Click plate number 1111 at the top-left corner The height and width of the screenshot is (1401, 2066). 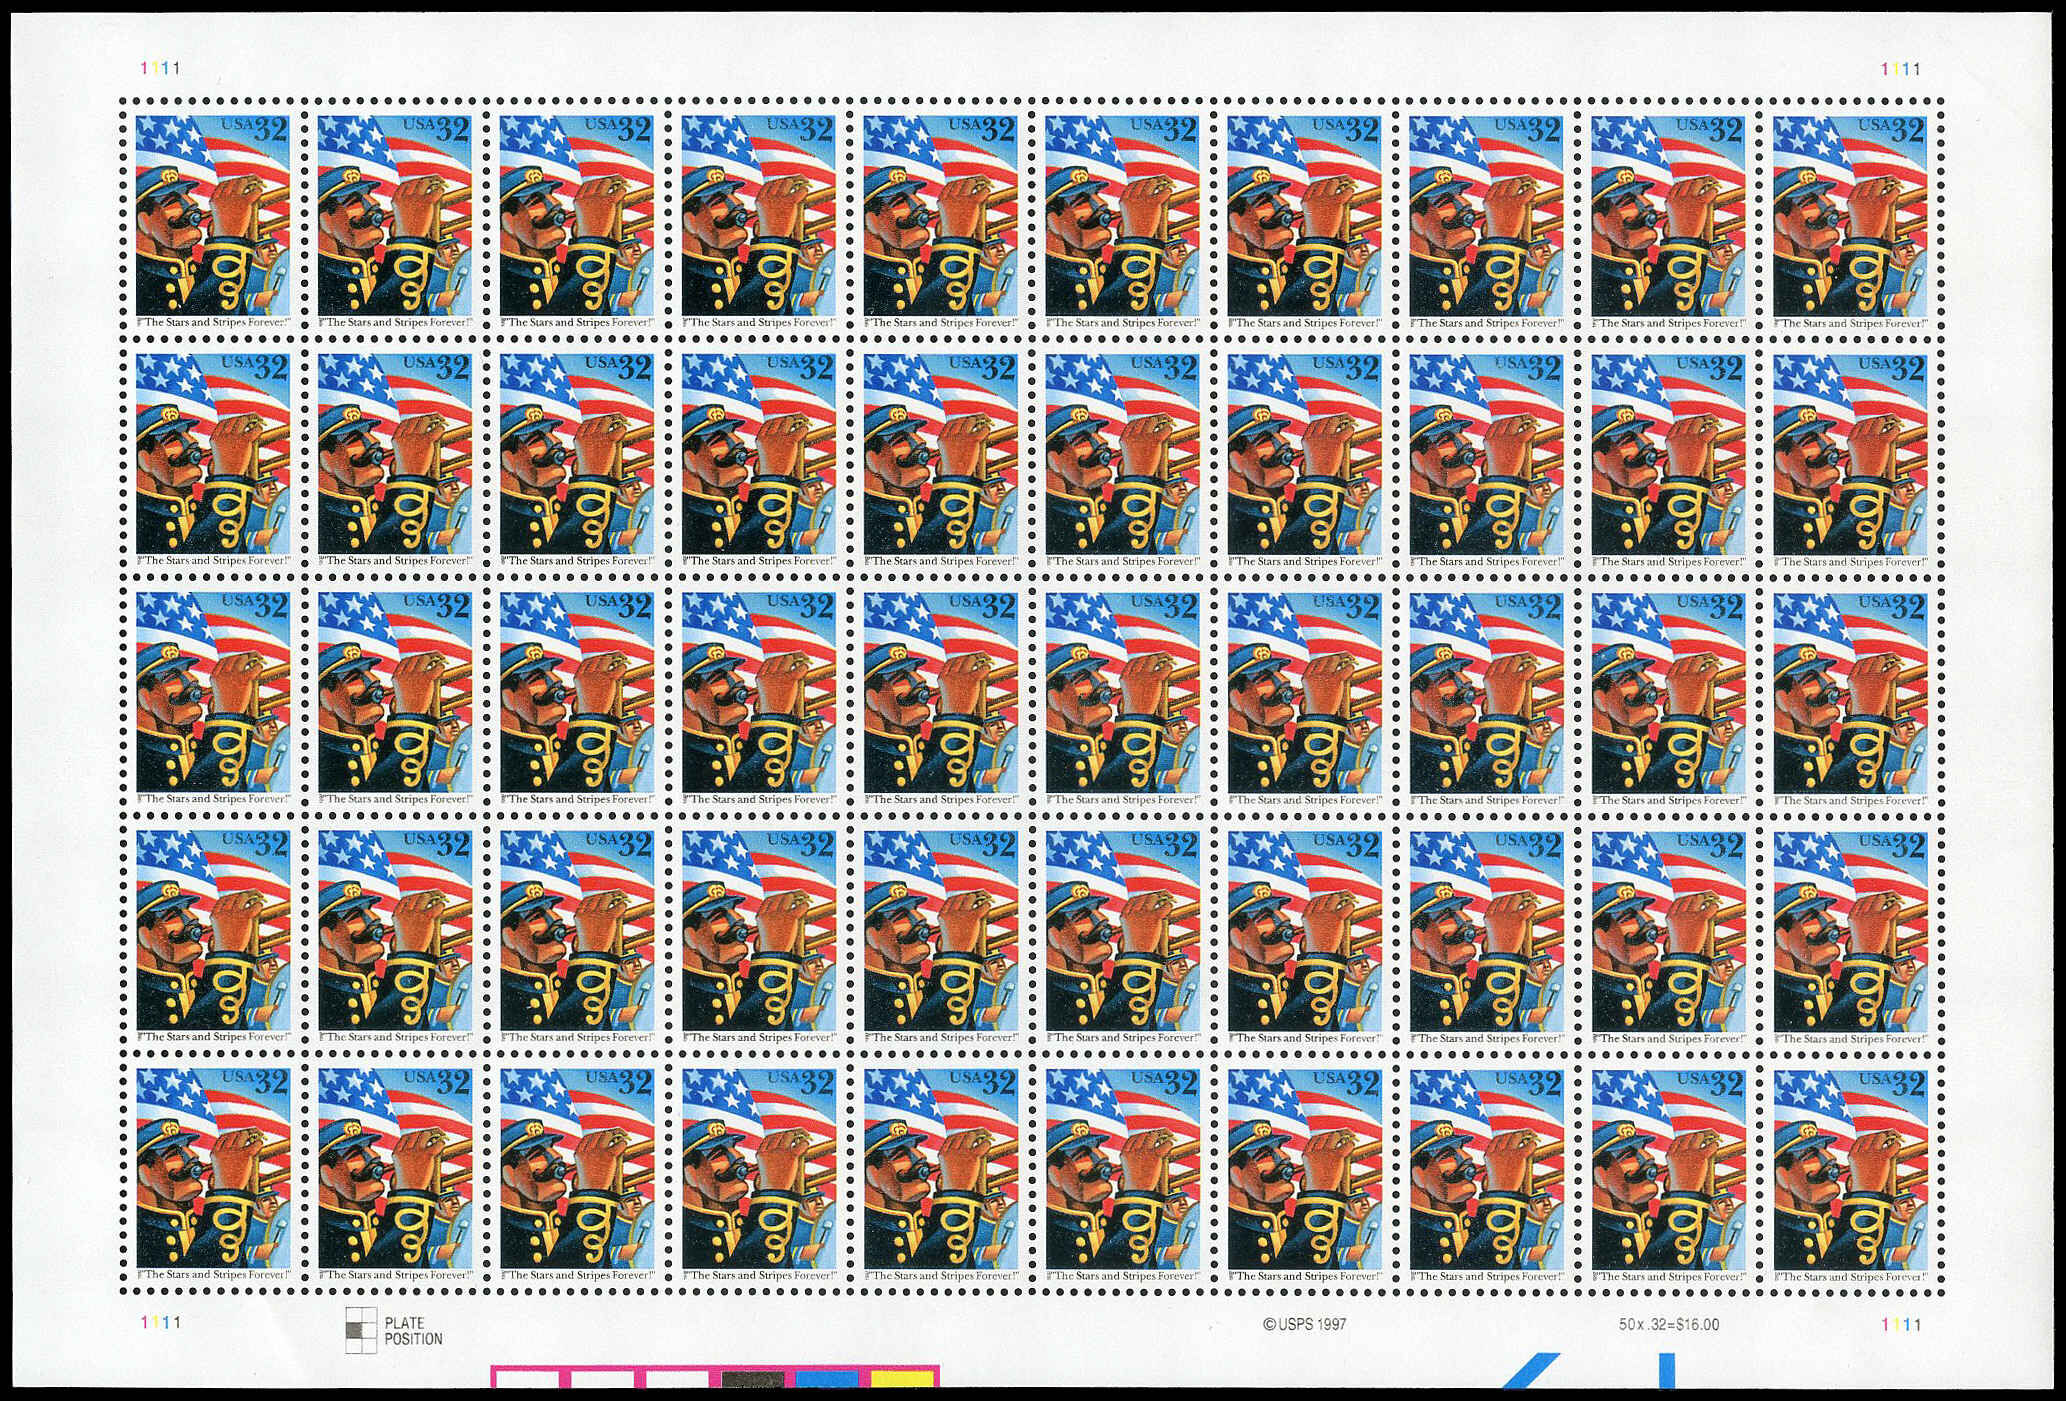(160, 69)
